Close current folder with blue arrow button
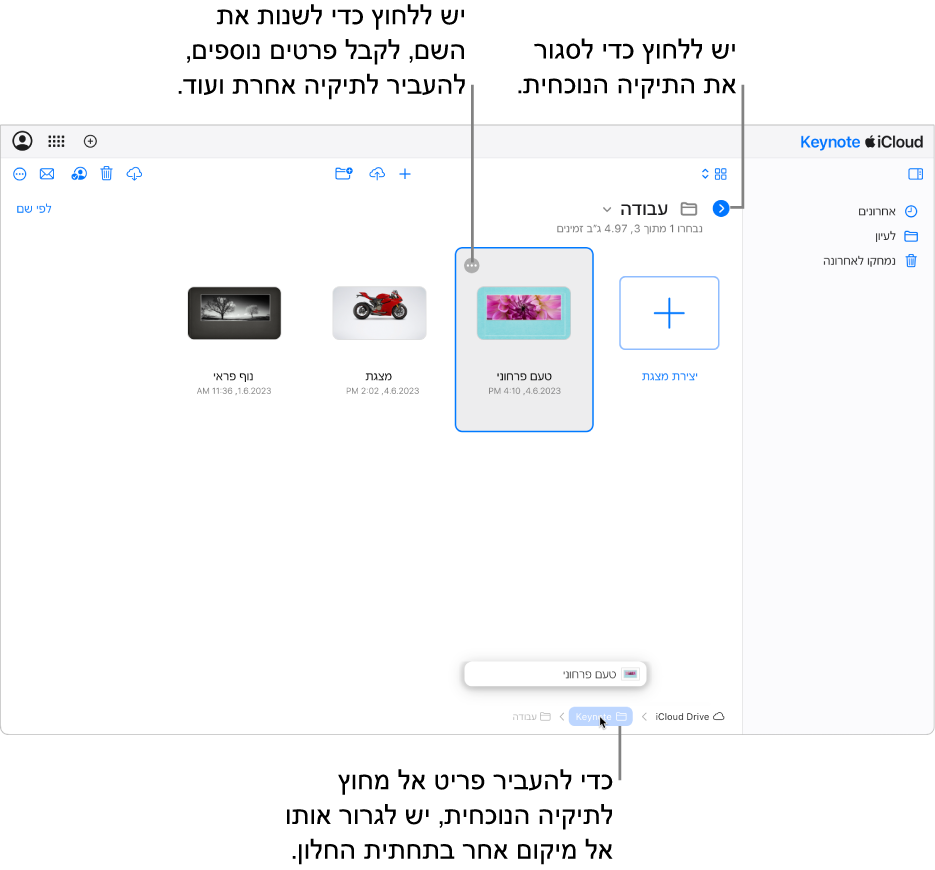Viewport: 935px width, 870px height. click(721, 209)
